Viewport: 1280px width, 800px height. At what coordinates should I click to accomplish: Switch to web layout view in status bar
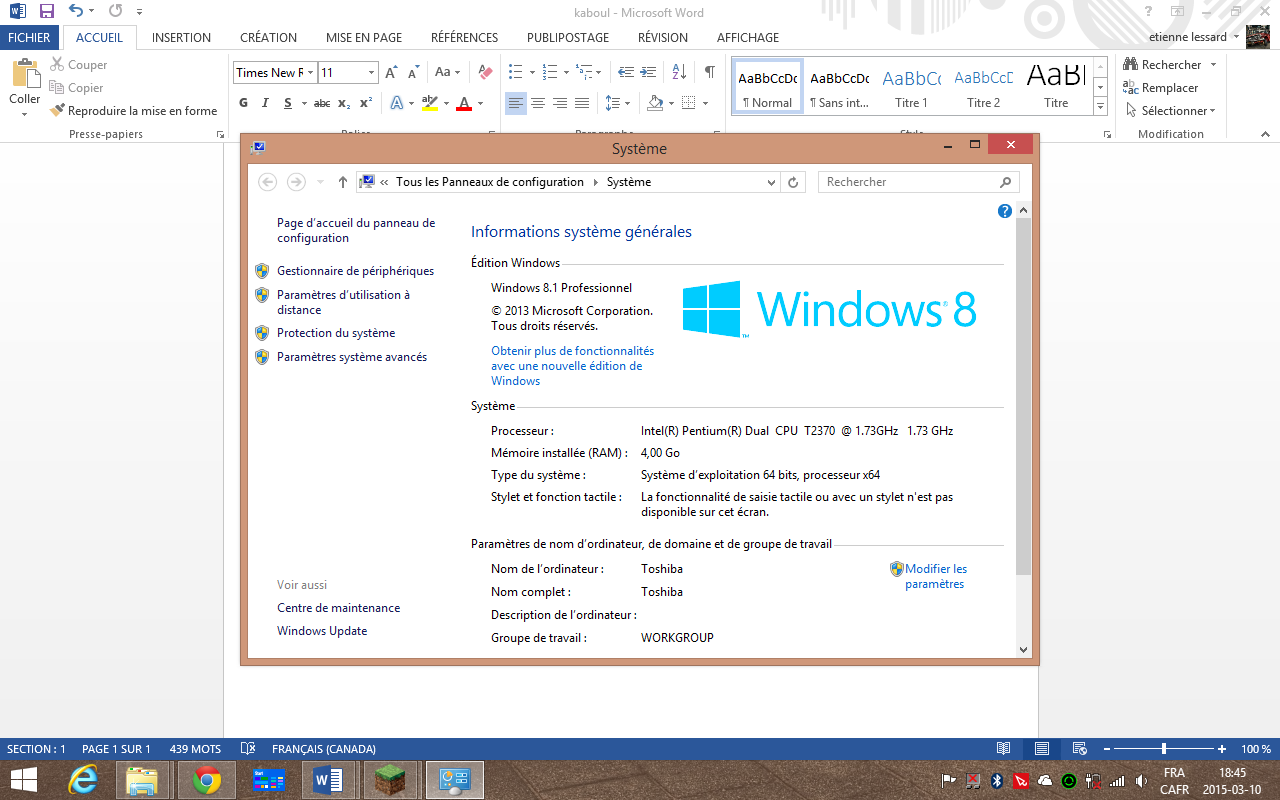click(x=1079, y=749)
